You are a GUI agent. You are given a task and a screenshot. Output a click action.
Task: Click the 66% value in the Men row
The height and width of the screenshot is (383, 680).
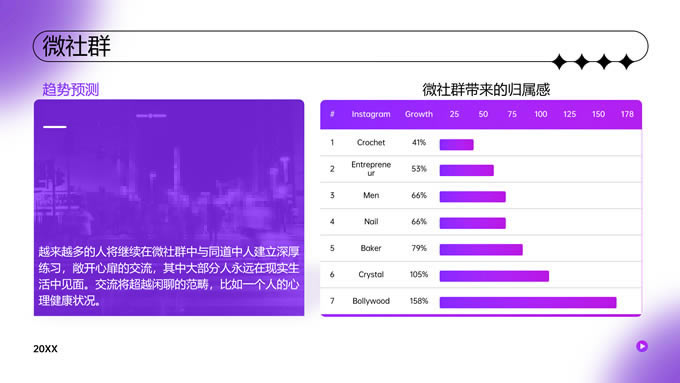click(x=419, y=195)
